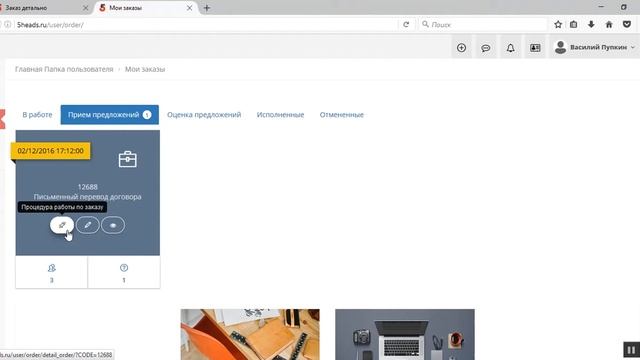Bookmark this page with star icon
This screenshot has height=360, width=640.
[558, 24]
